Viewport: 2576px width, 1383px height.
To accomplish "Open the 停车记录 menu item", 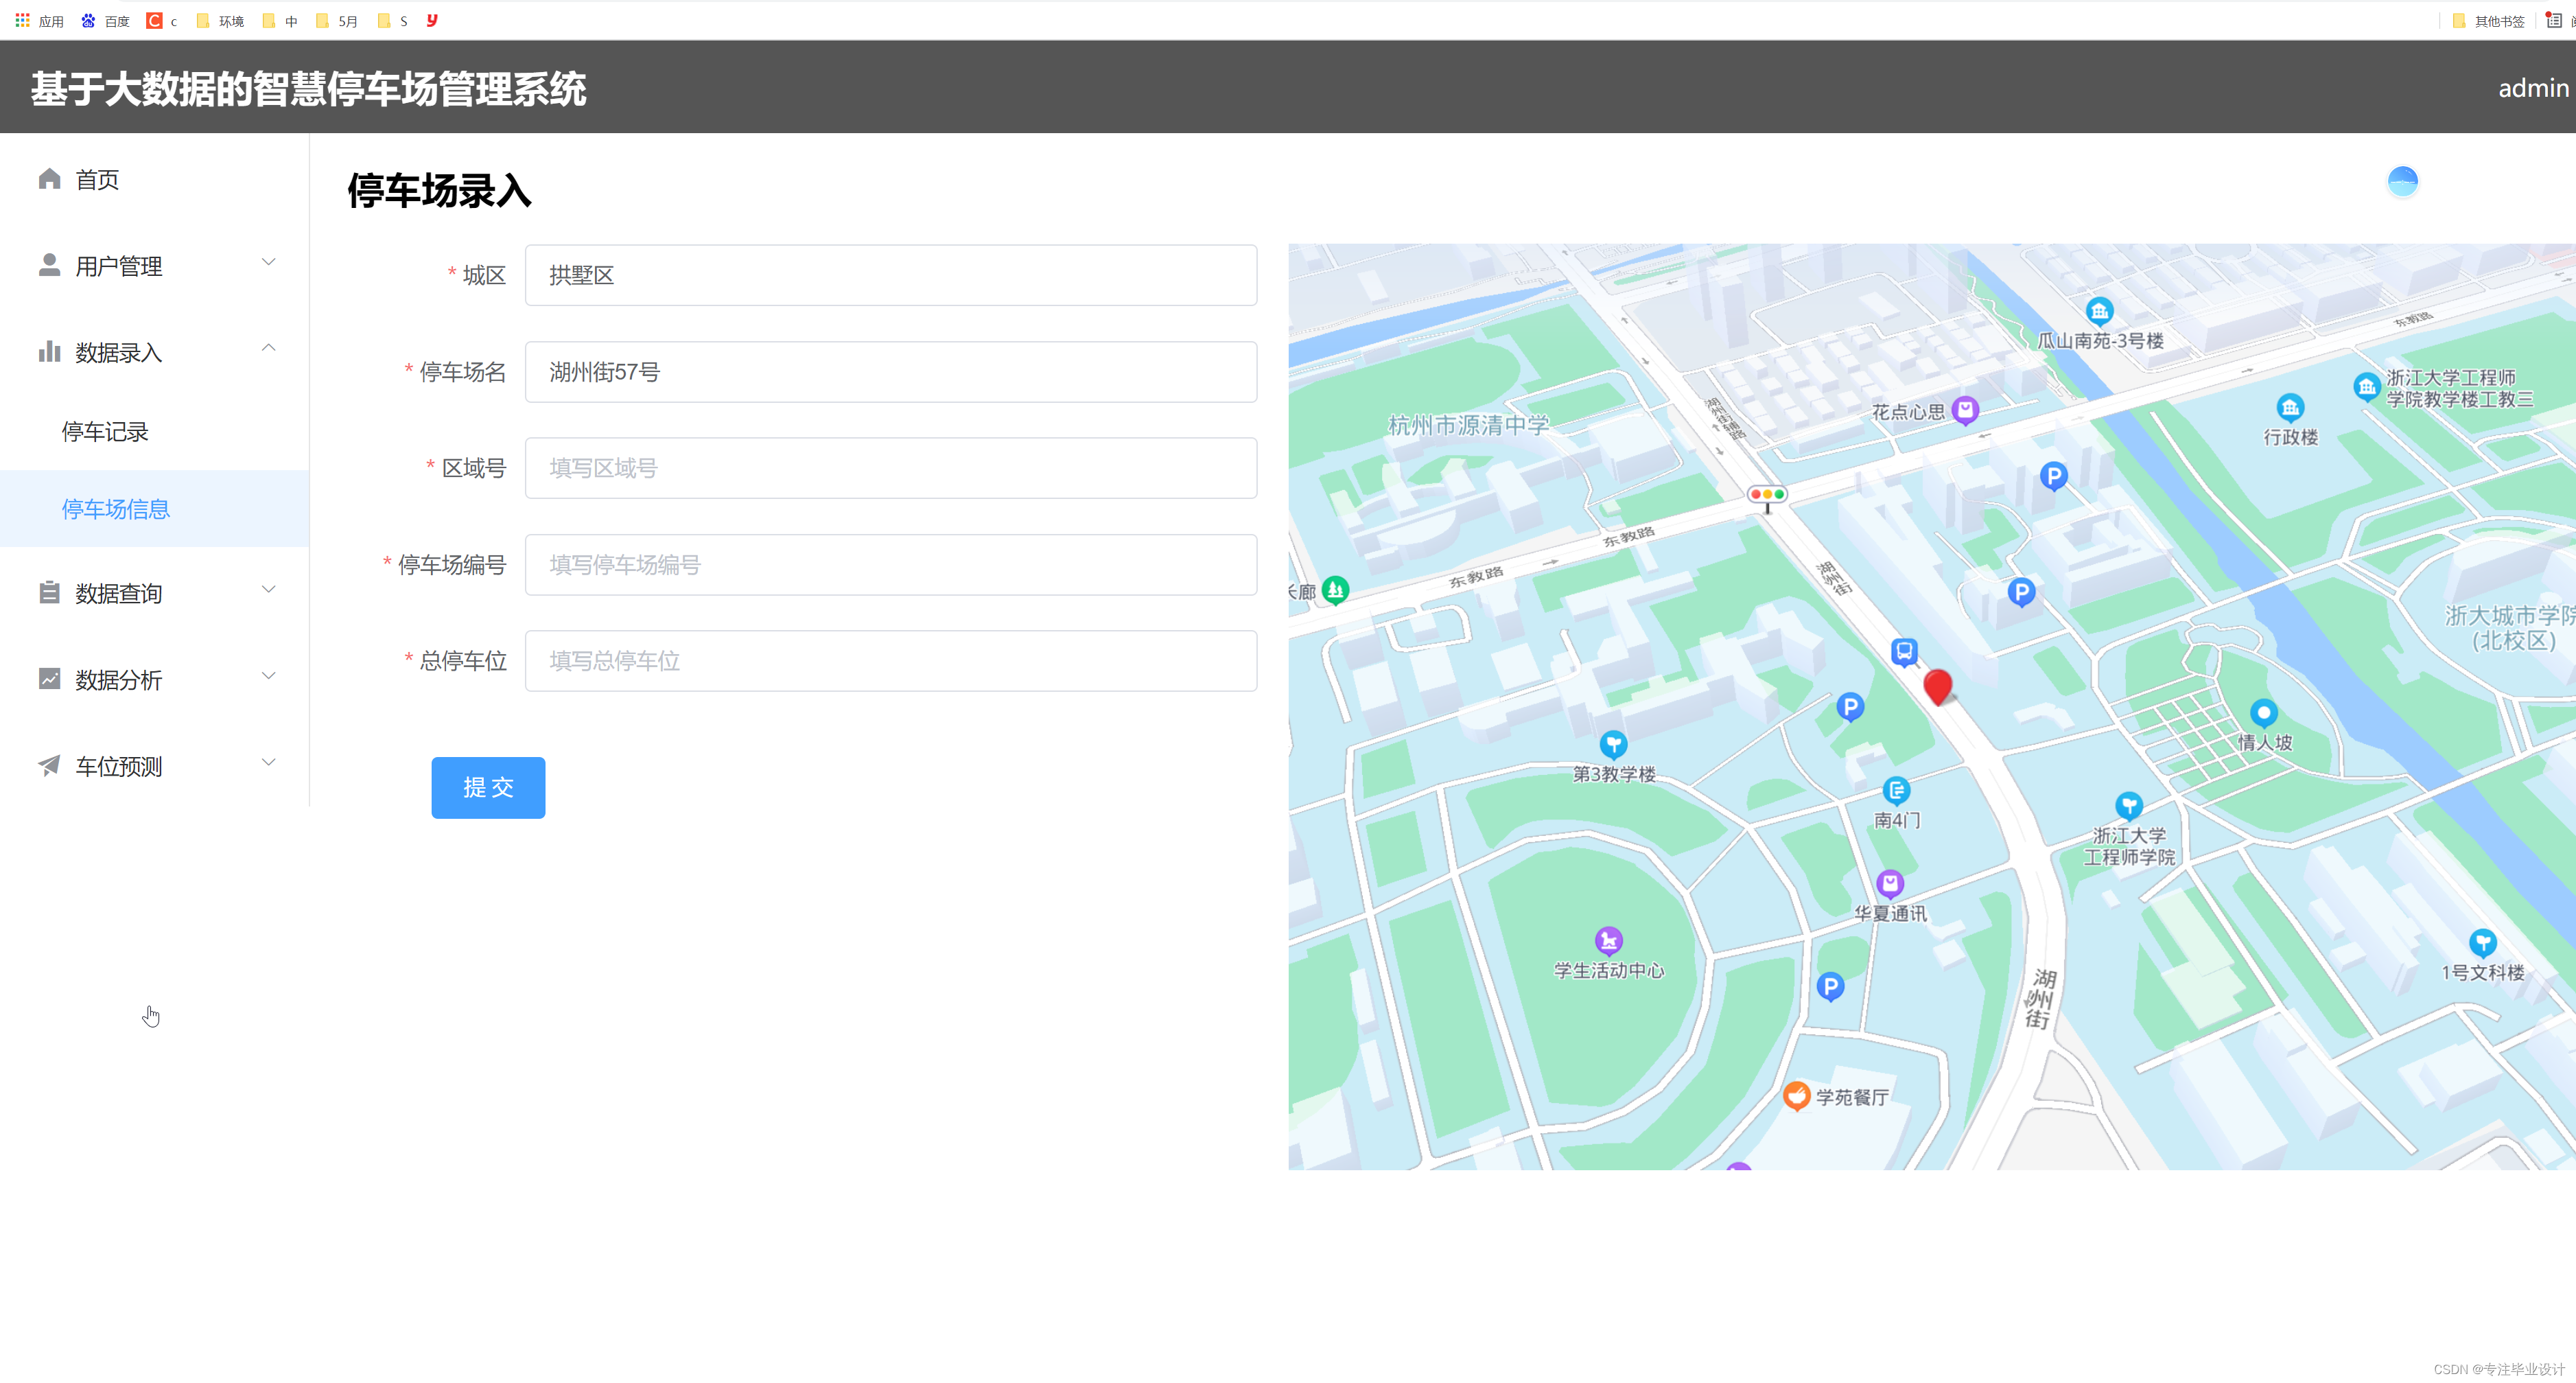I will pyautogui.click(x=105, y=432).
